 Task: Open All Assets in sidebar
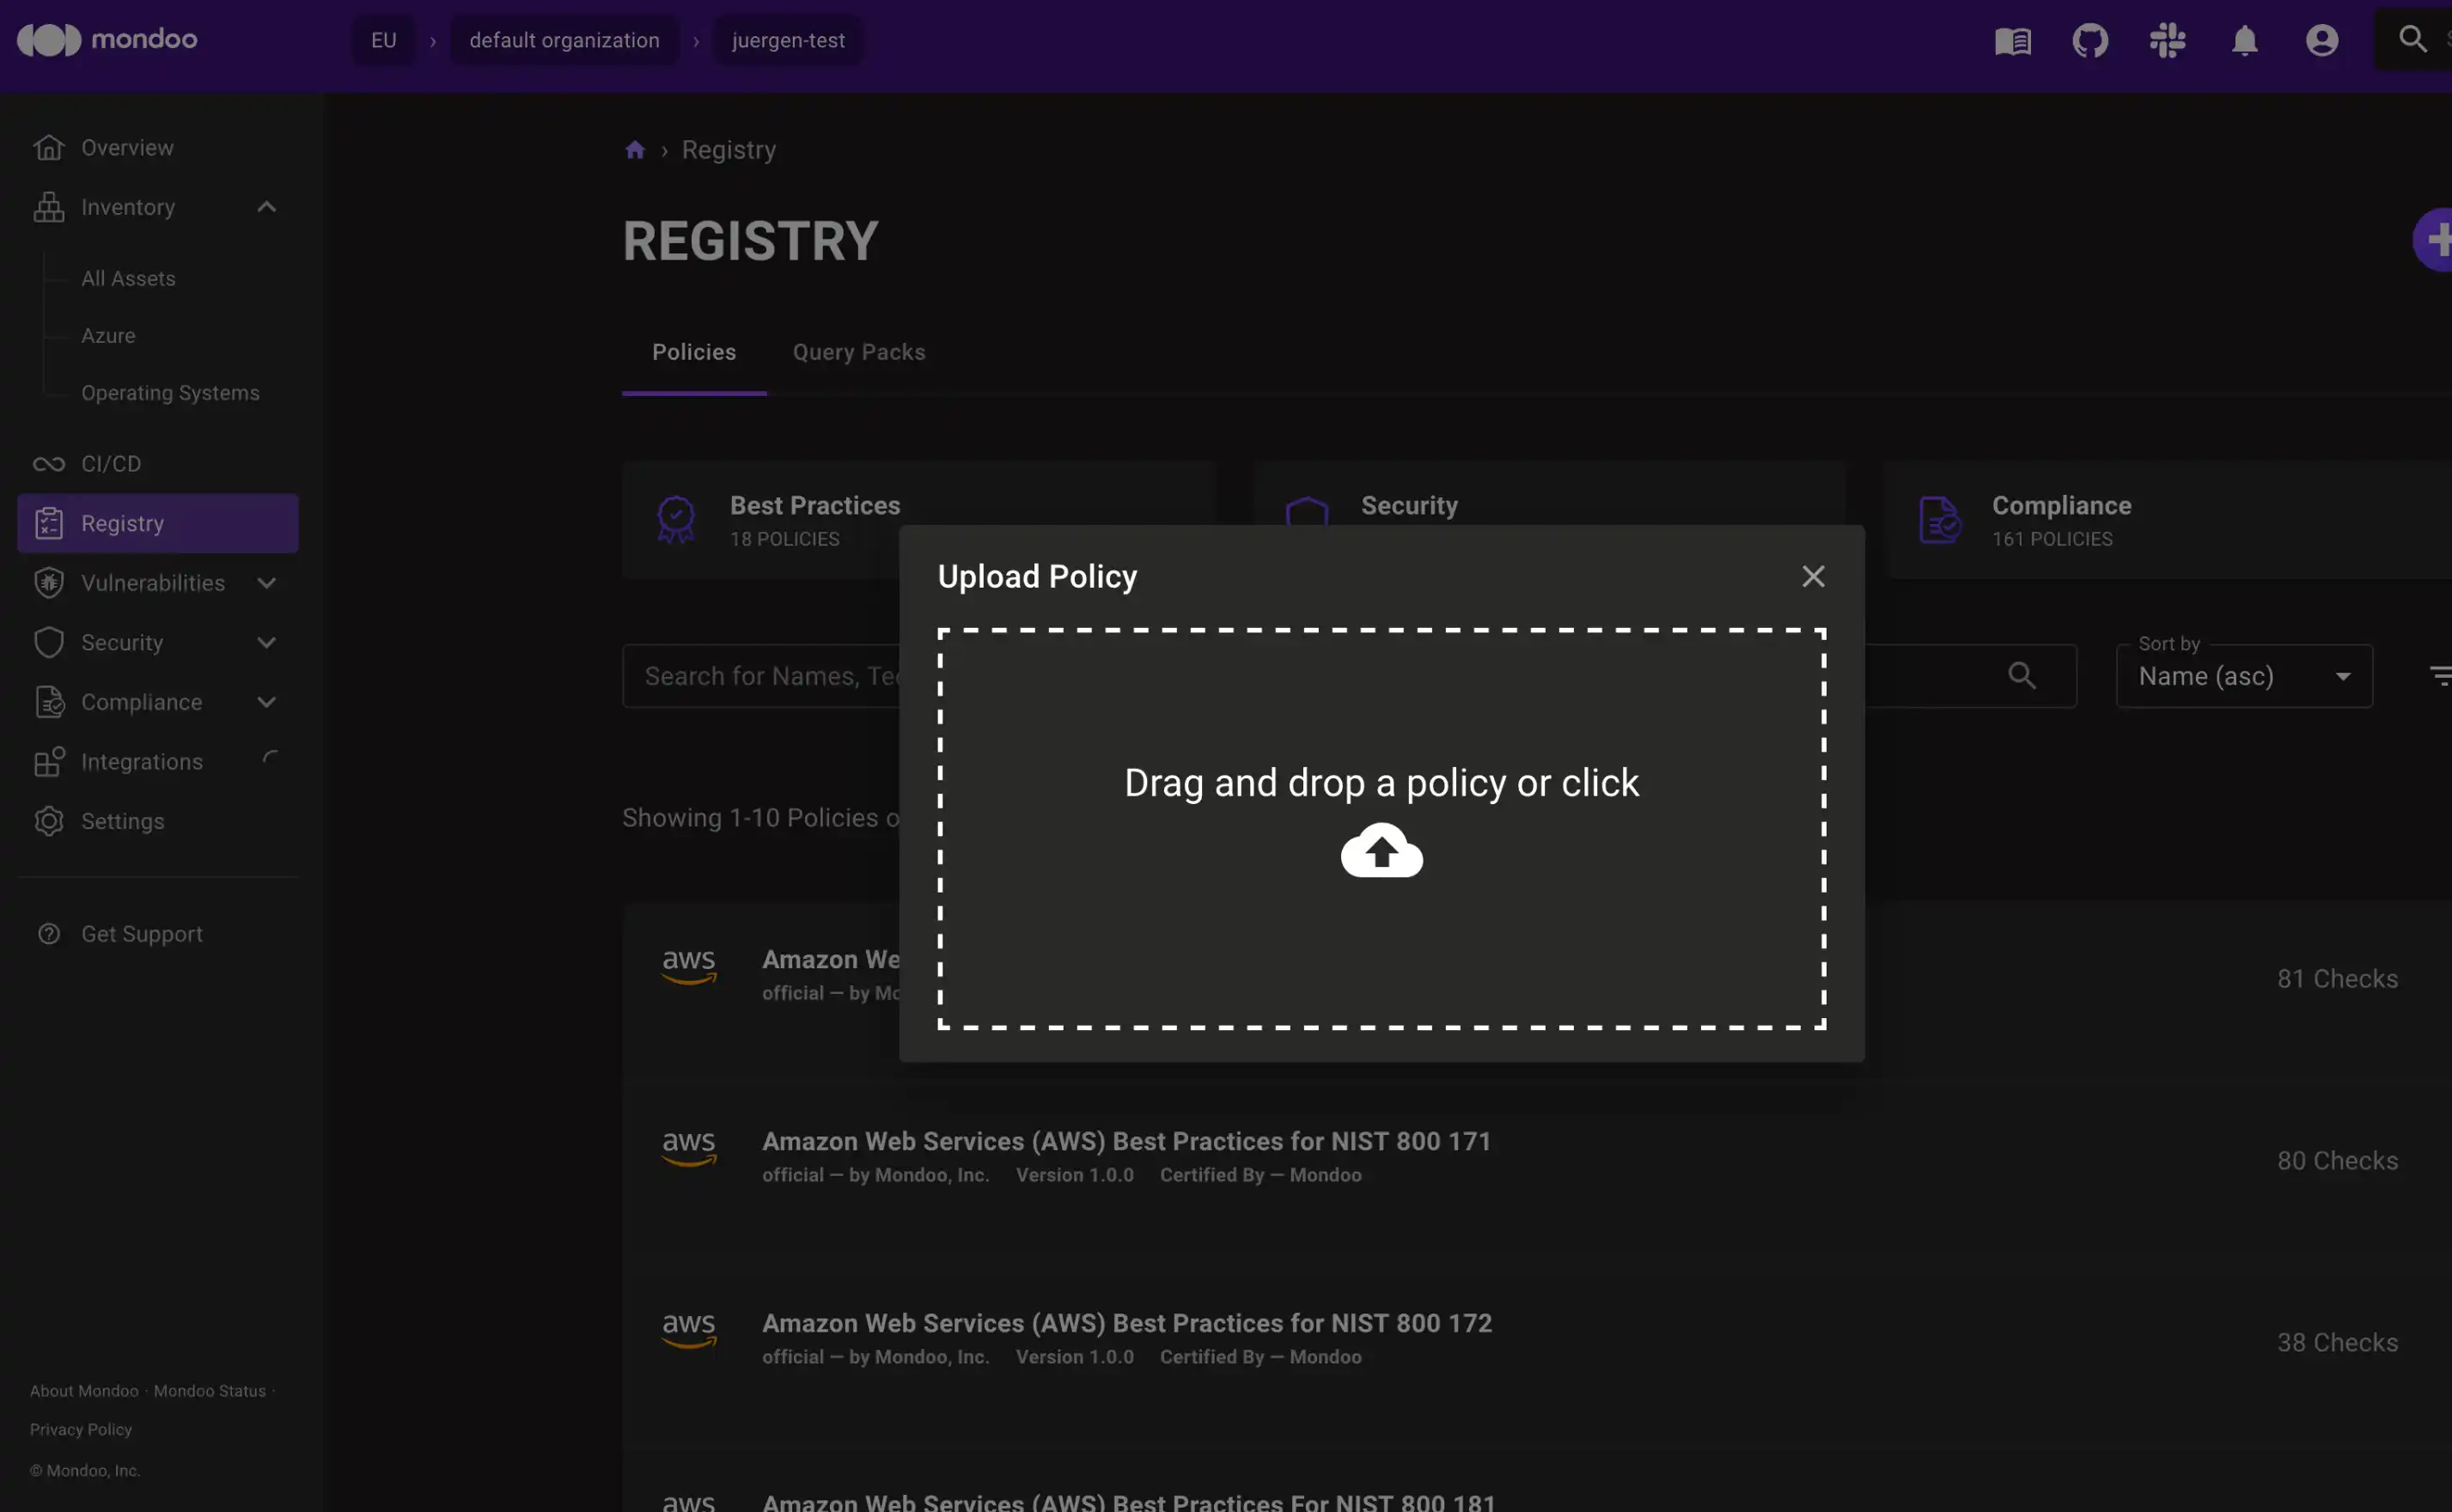click(x=128, y=279)
